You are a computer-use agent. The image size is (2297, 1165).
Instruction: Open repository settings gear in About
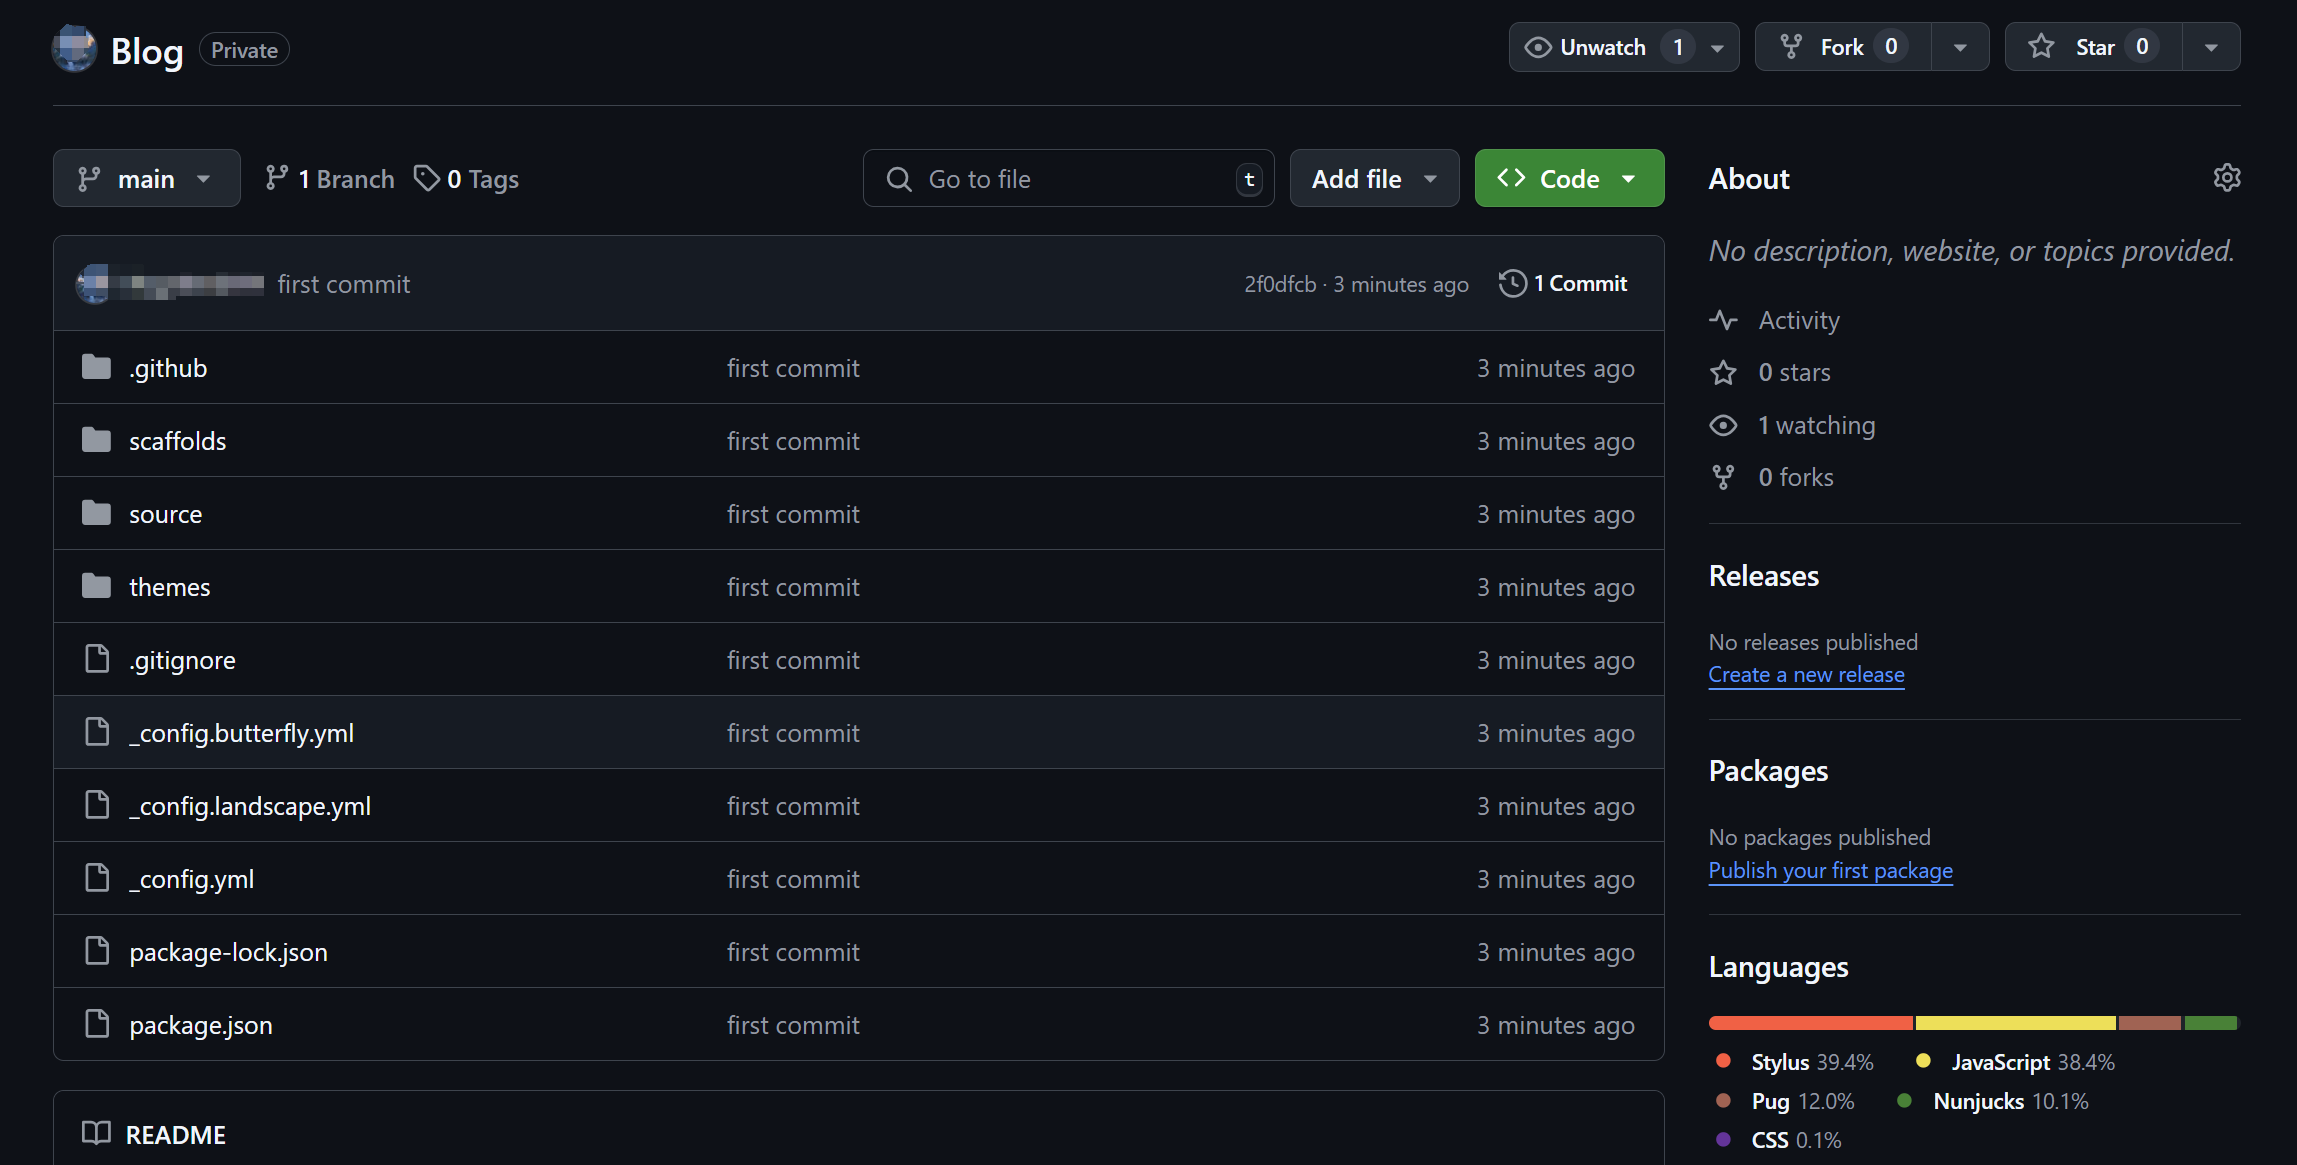pos(2226,178)
